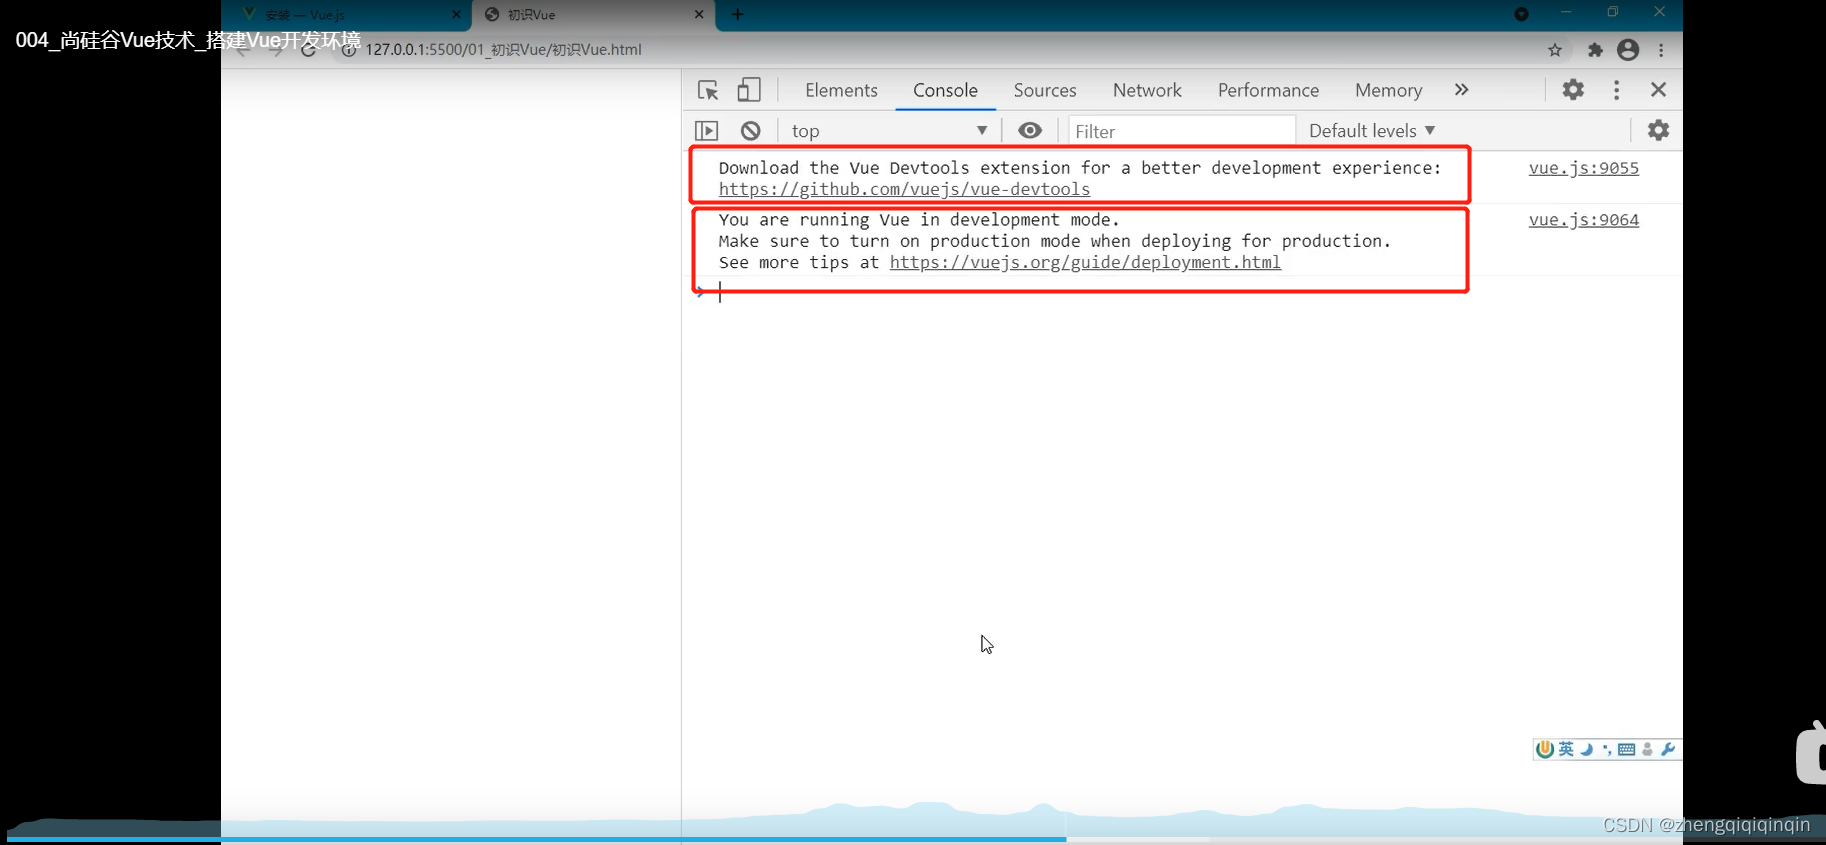
Task: Expand more DevTools tabs chevron
Action: tap(1461, 90)
